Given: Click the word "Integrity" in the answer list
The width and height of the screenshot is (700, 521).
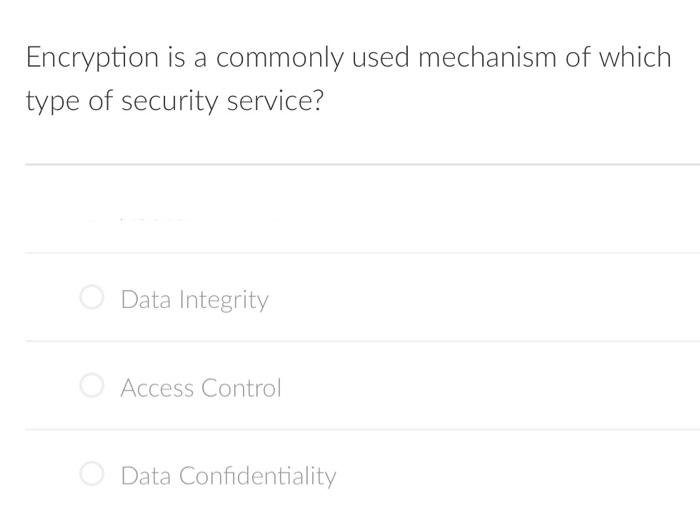Looking at the screenshot, I should (x=224, y=300).
